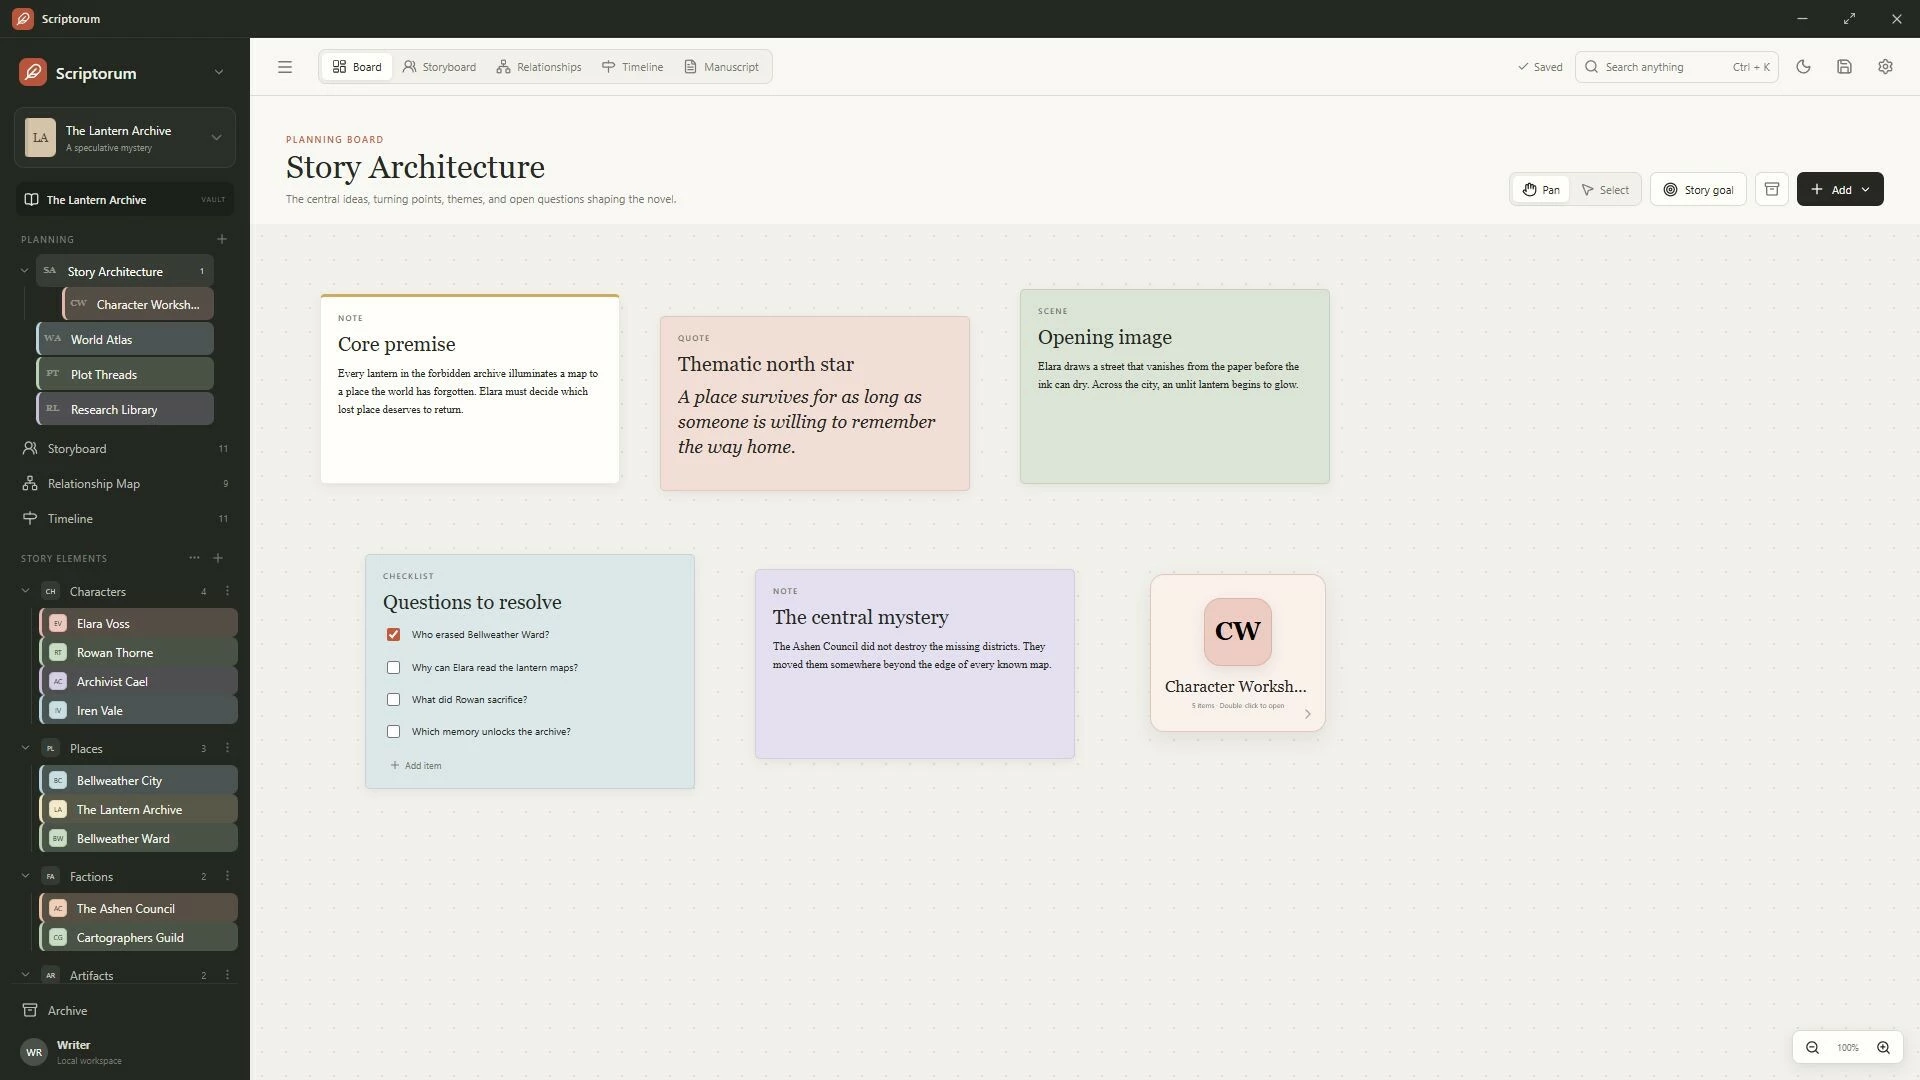Click the WR writer avatar
Image resolution: width=1920 pixels, height=1080 pixels.
pyautogui.click(x=34, y=1052)
